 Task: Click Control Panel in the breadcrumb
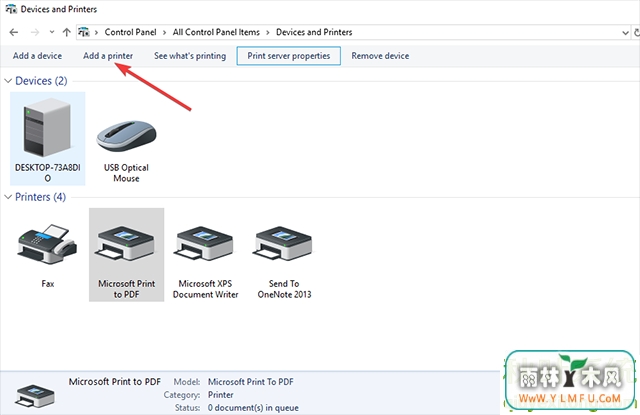tap(130, 32)
